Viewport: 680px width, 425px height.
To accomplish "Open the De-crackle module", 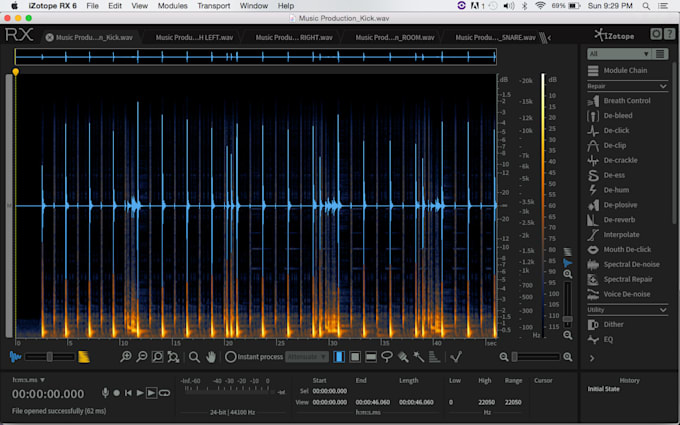I will click(x=612, y=160).
